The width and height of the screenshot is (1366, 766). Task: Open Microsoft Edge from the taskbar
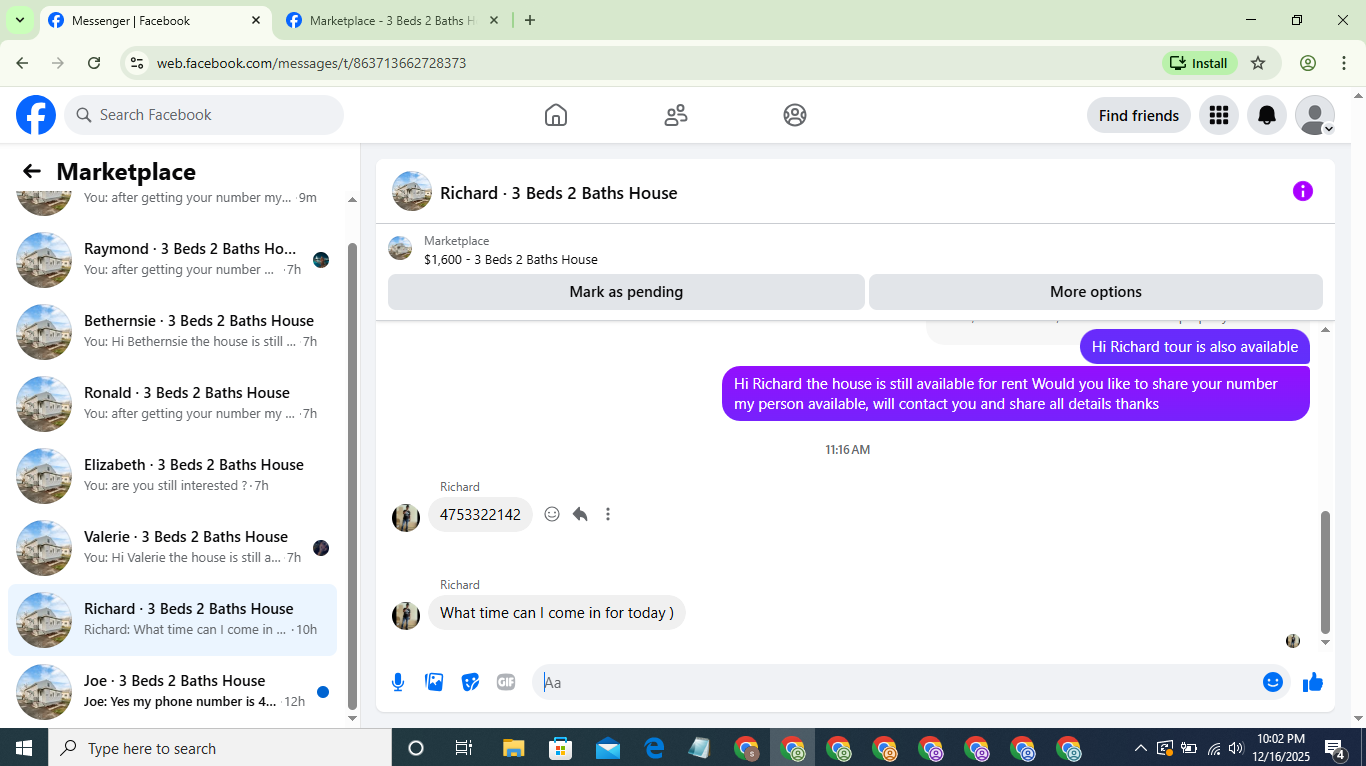coord(654,748)
